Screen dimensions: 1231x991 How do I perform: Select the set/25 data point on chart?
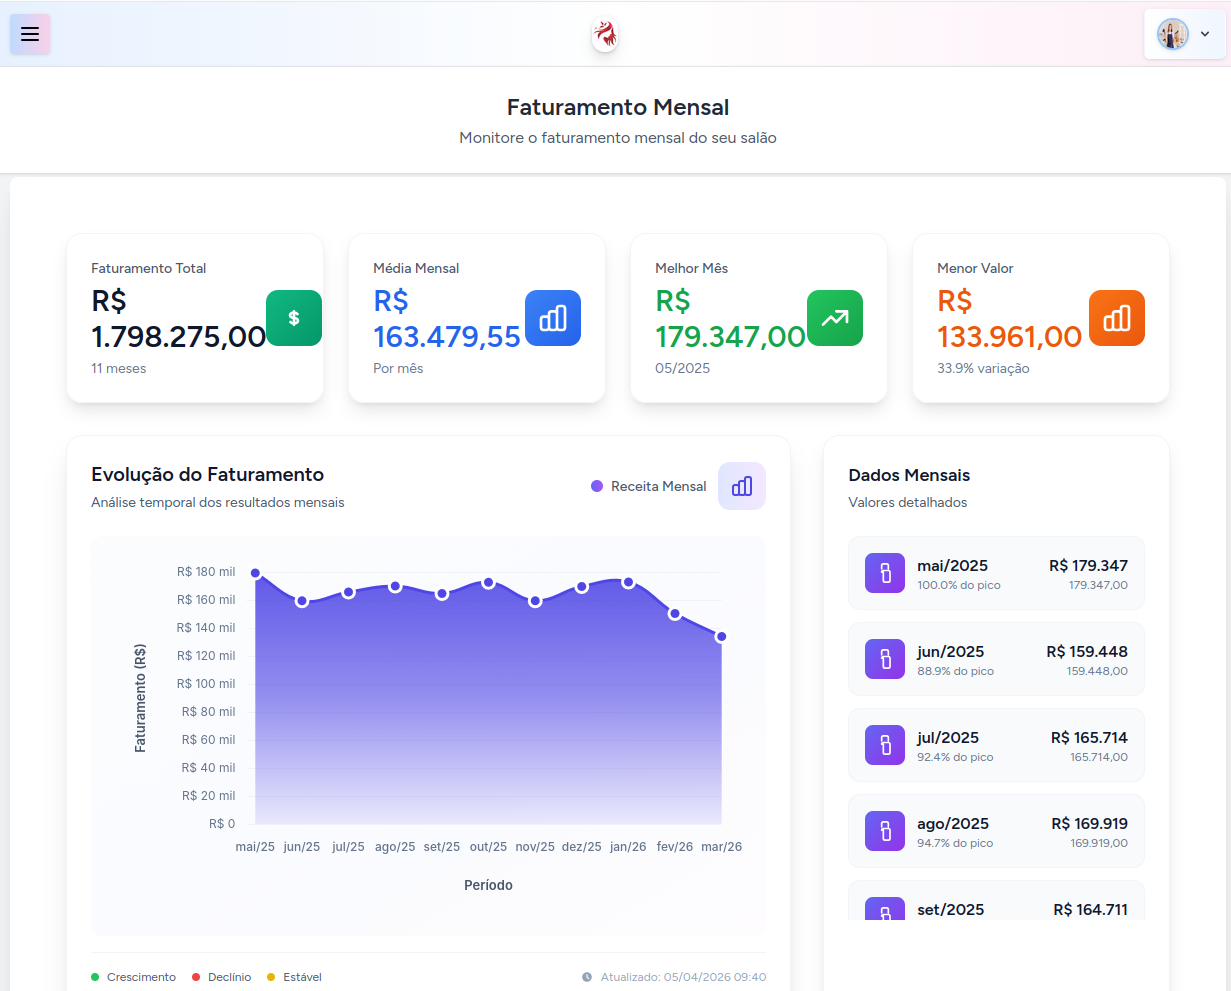(442, 594)
